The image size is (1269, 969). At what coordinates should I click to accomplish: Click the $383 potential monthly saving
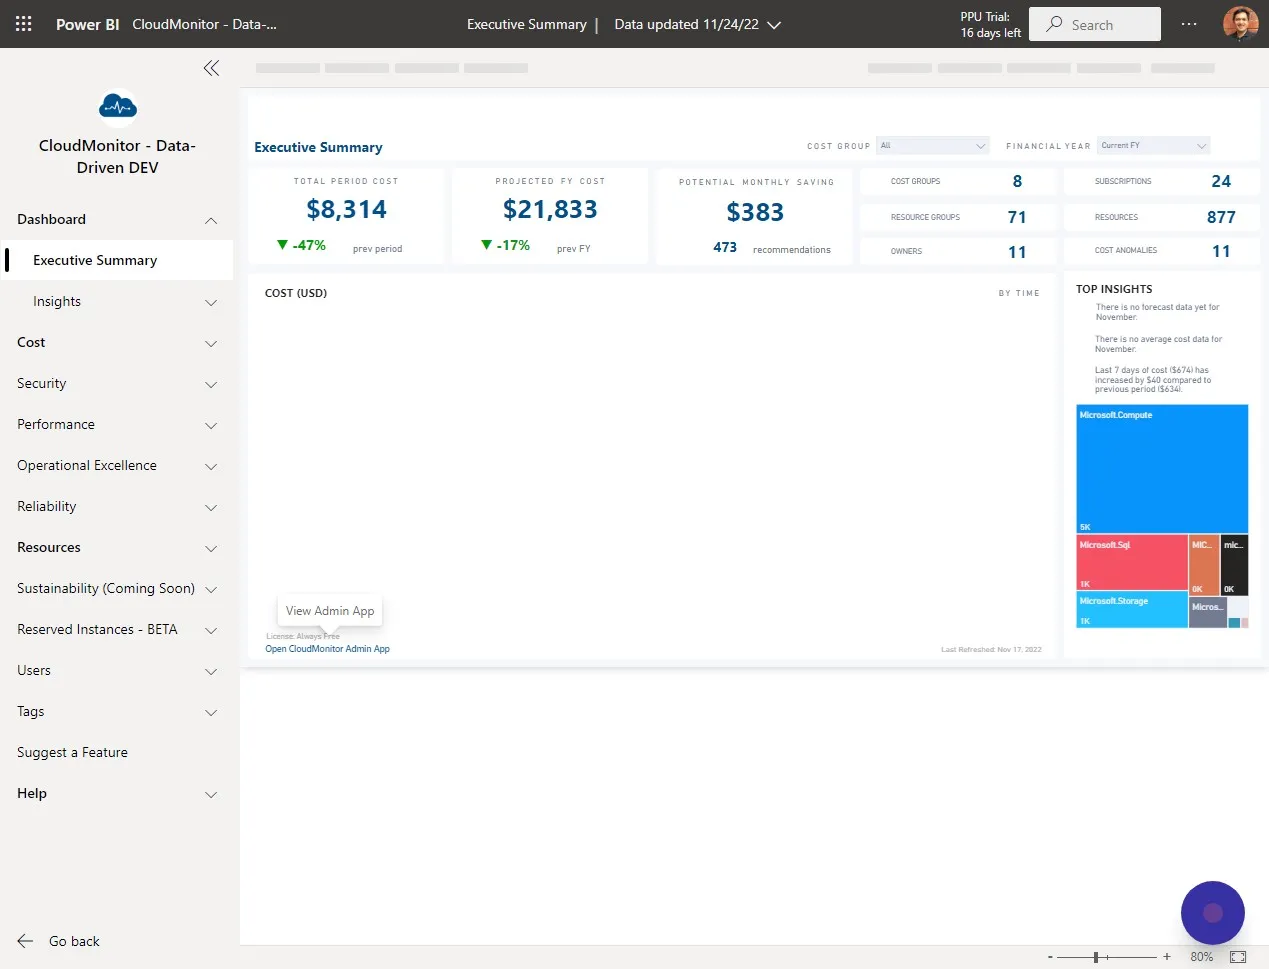(755, 212)
